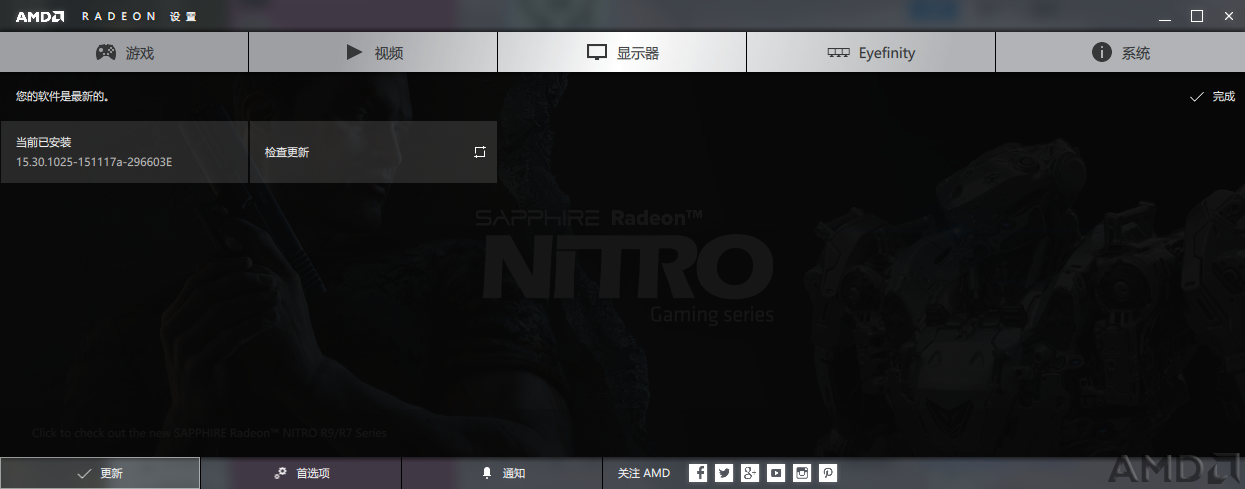The width and height of the screenshot is (1245, 489).
Task: Open 通知 (Notifications) in bottom bar
Action: pyautogui.click(x=502, y=473)
